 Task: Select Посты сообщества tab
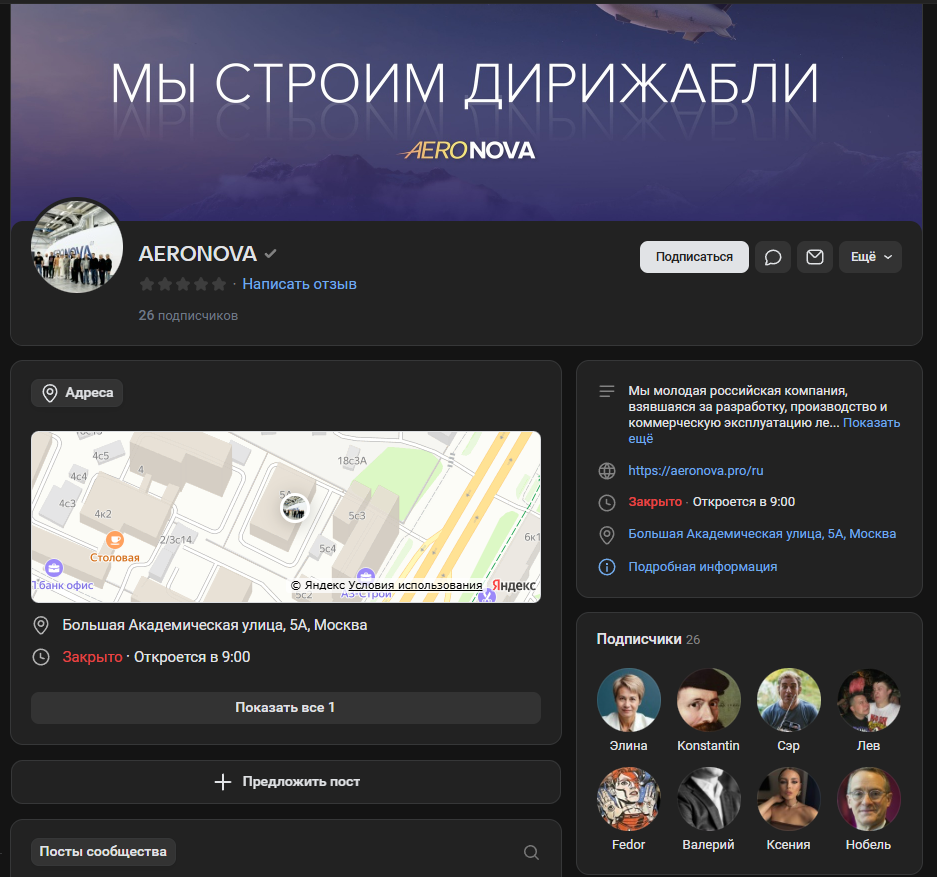coord(103,851)
